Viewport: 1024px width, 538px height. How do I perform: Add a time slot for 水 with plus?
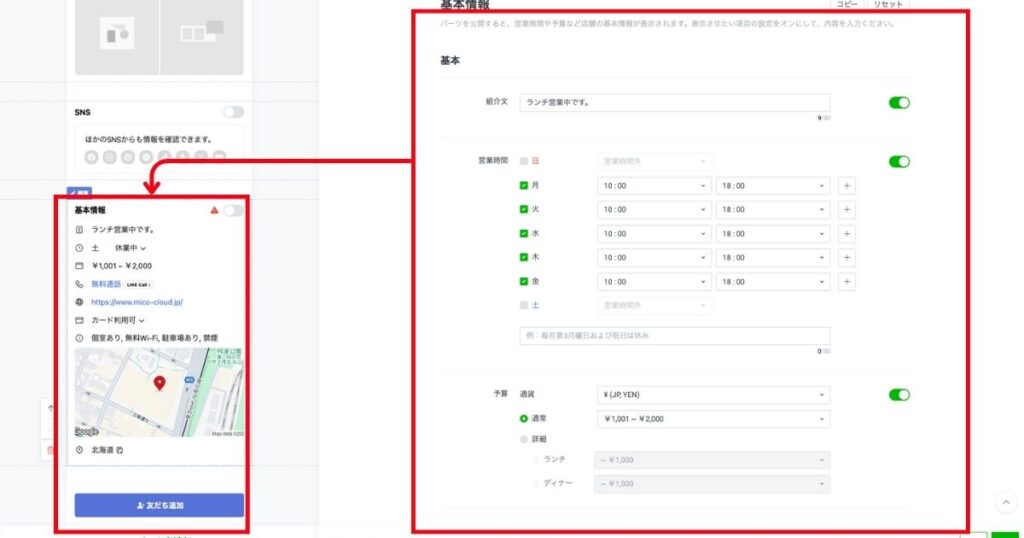point(846,234)
